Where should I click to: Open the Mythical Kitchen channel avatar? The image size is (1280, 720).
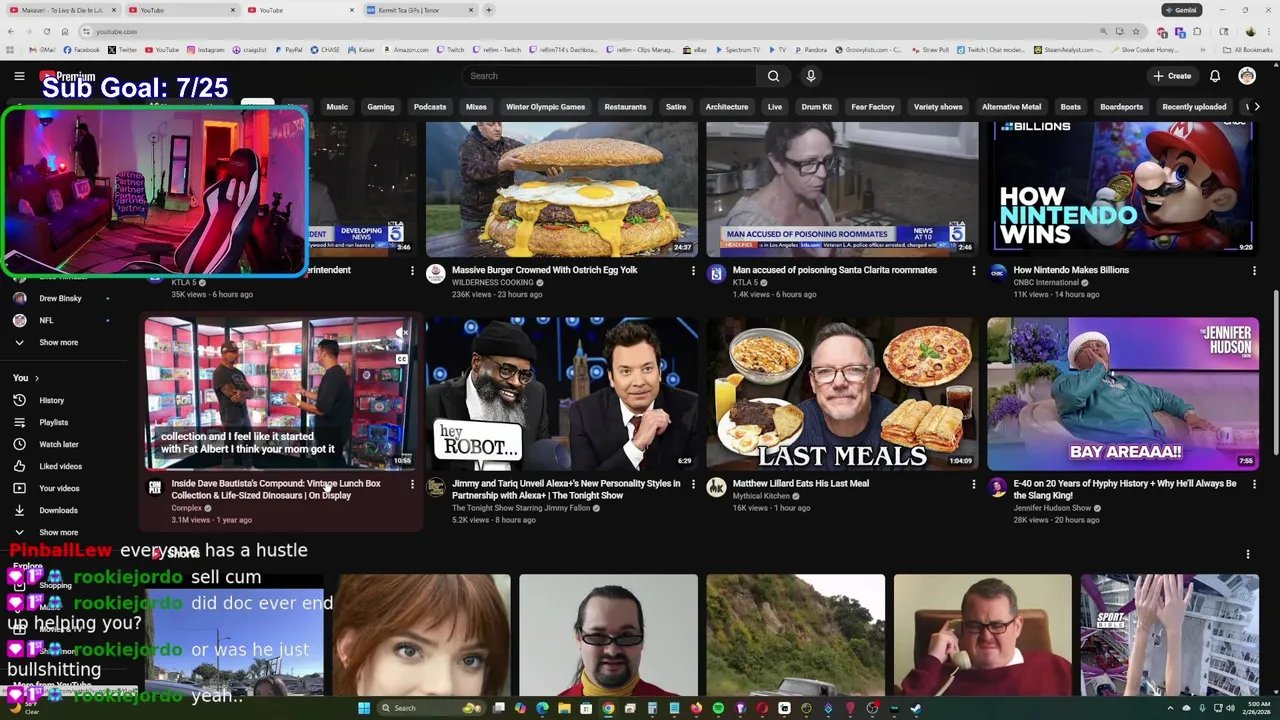coord(716,488)
